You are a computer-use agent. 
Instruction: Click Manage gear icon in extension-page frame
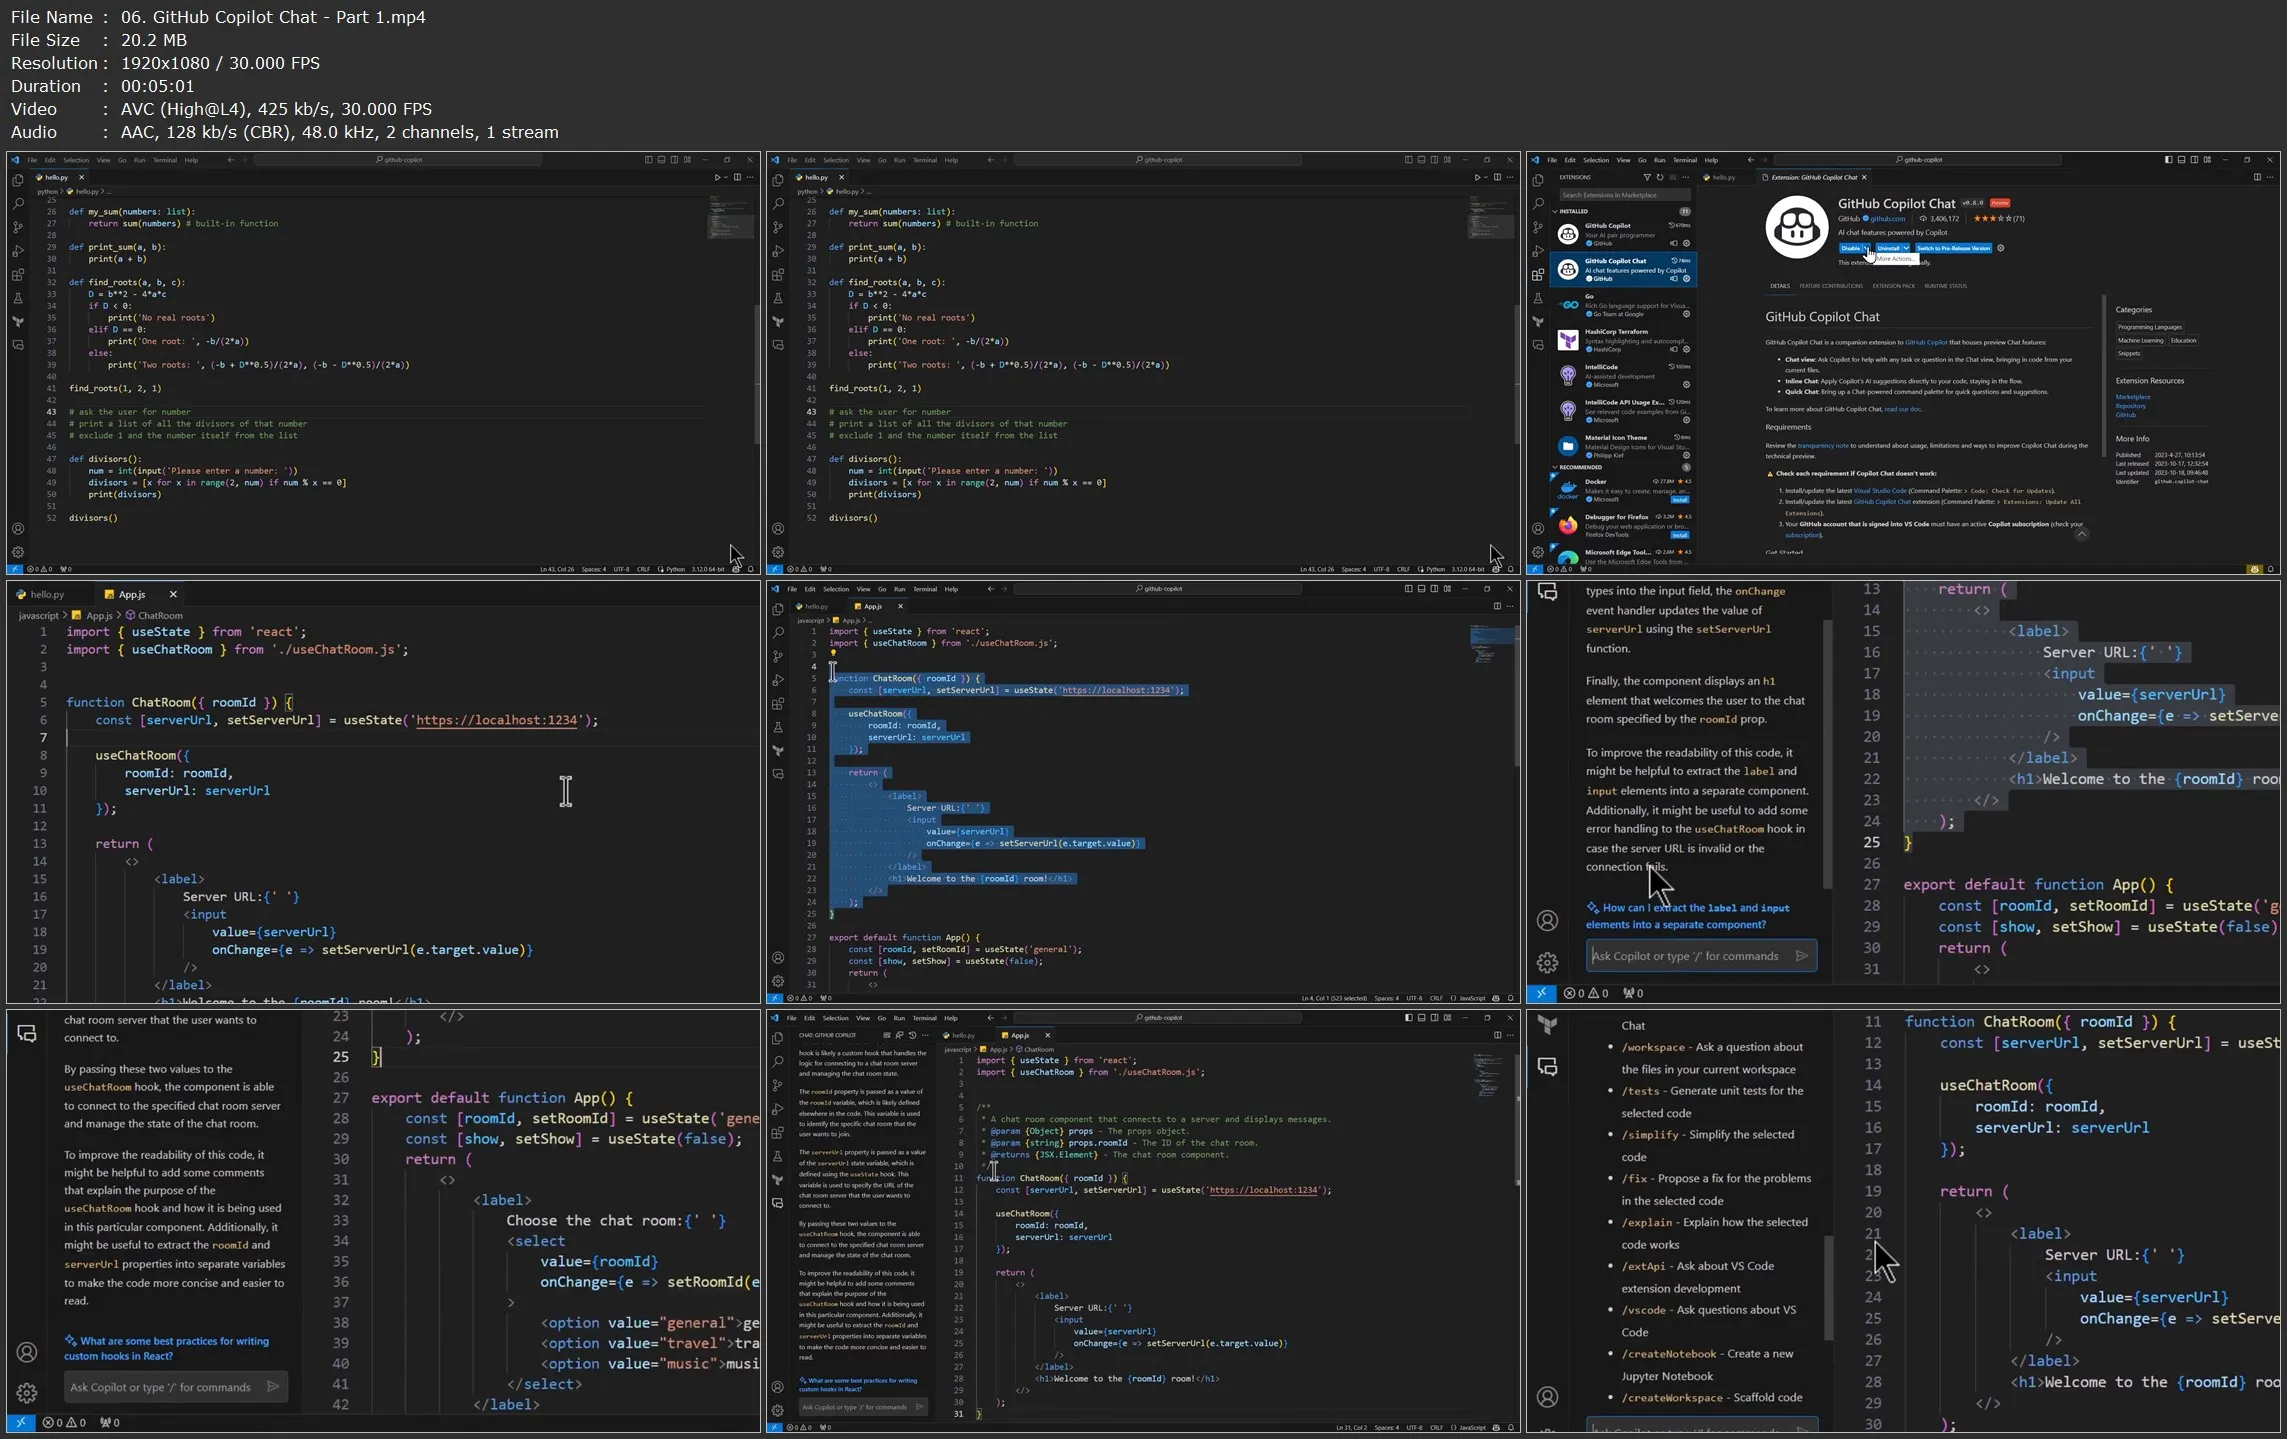pyautogui.click(x=1538, y=552)
